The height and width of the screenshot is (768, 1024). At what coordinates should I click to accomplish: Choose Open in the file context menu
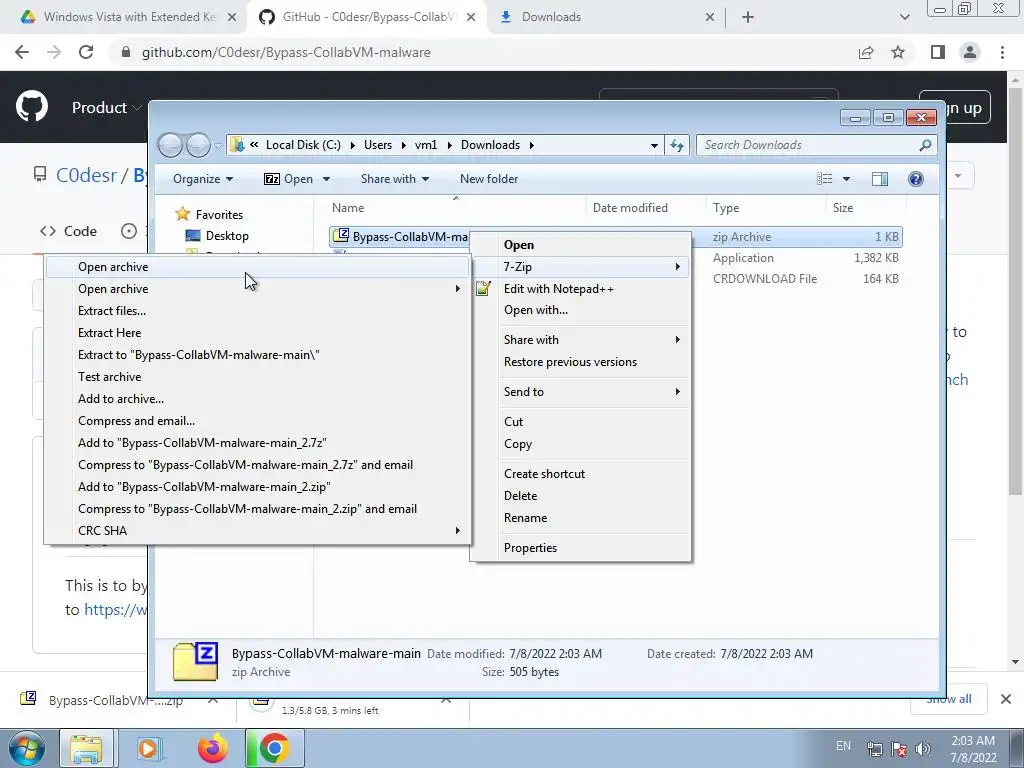pyautogui.click(x=580, y=245)
